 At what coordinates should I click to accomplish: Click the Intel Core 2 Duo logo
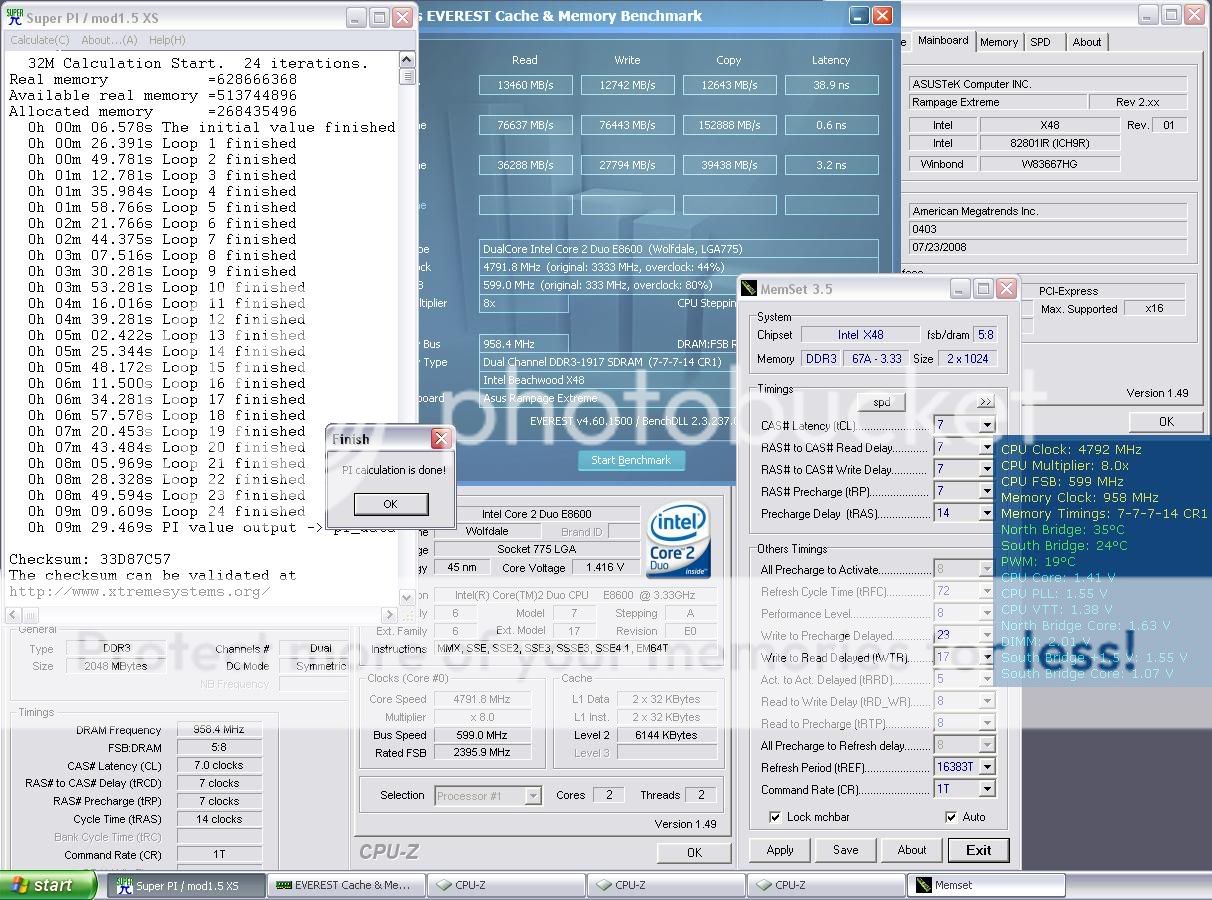click(x=679, y=541)
